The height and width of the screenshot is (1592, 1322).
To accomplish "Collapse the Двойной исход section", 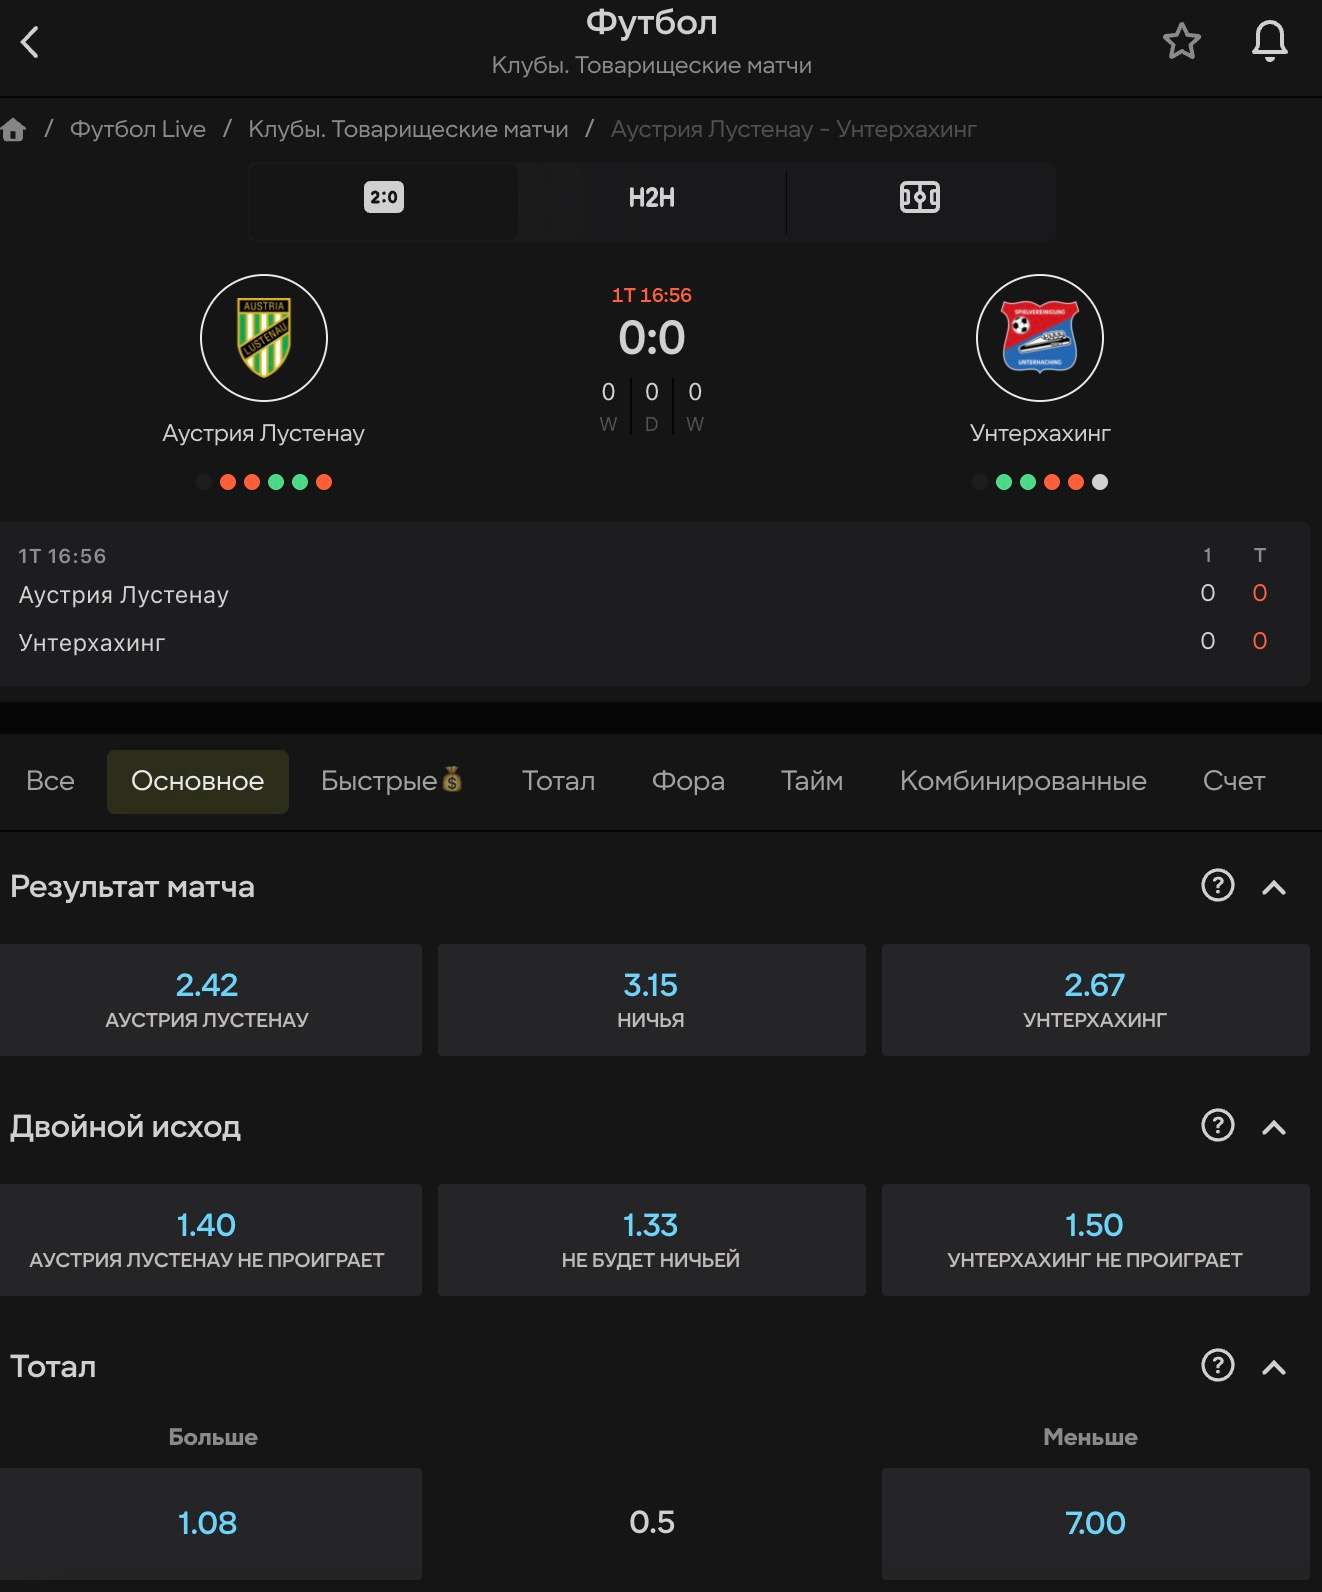I will (1274, 1127).
